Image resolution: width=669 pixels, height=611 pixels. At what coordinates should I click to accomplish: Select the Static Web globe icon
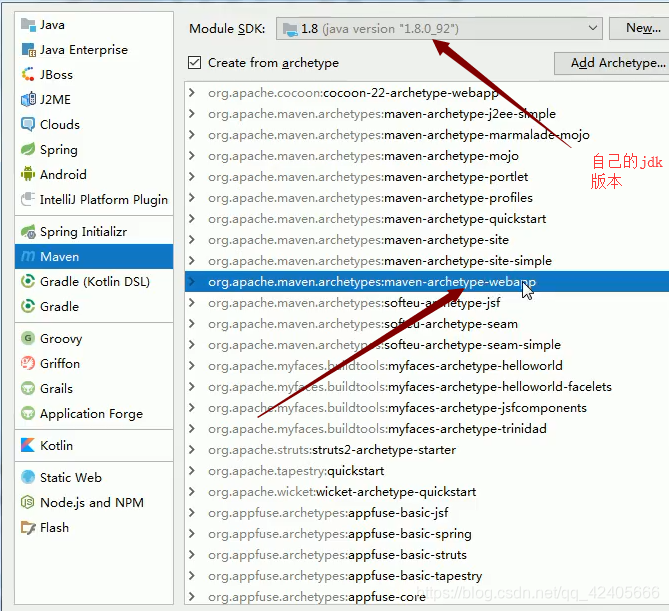click(28, 477)
